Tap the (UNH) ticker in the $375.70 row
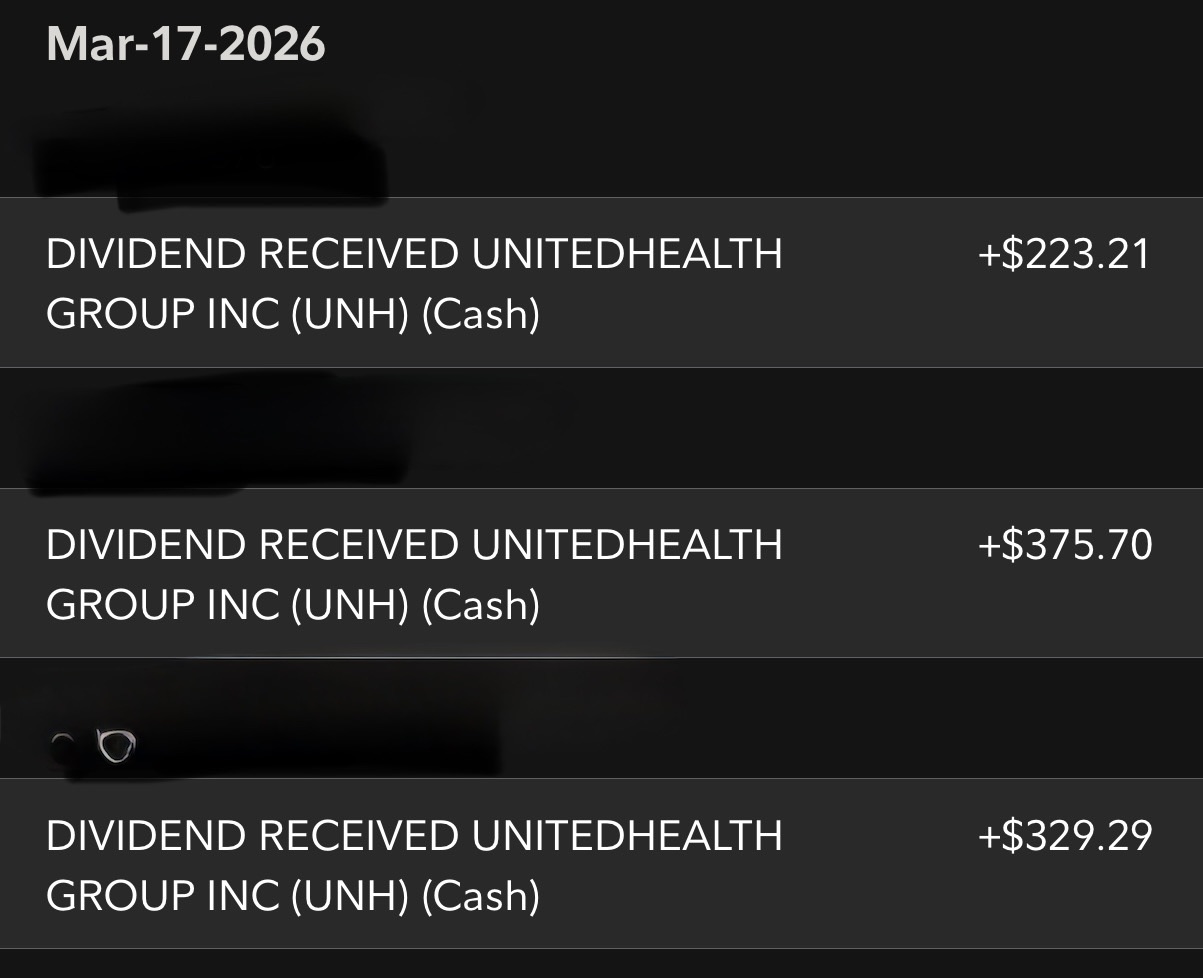 [x=350, y=605]
